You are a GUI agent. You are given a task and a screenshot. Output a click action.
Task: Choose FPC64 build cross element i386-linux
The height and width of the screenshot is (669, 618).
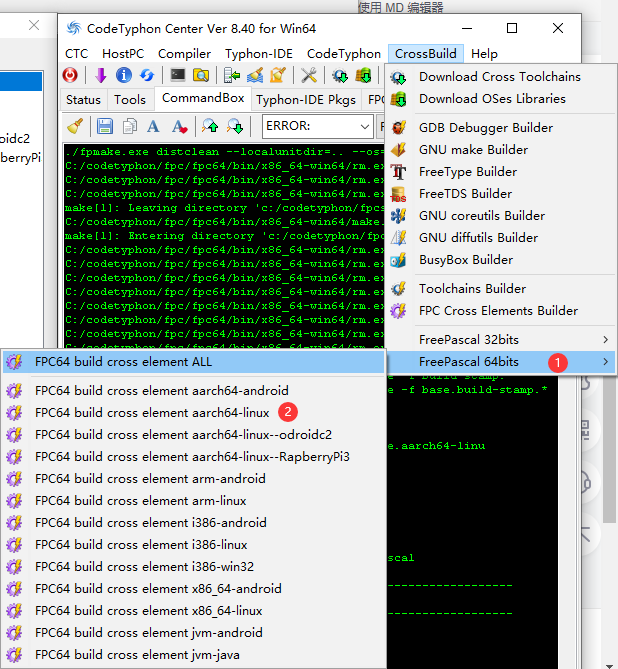[x=194, y=545]
